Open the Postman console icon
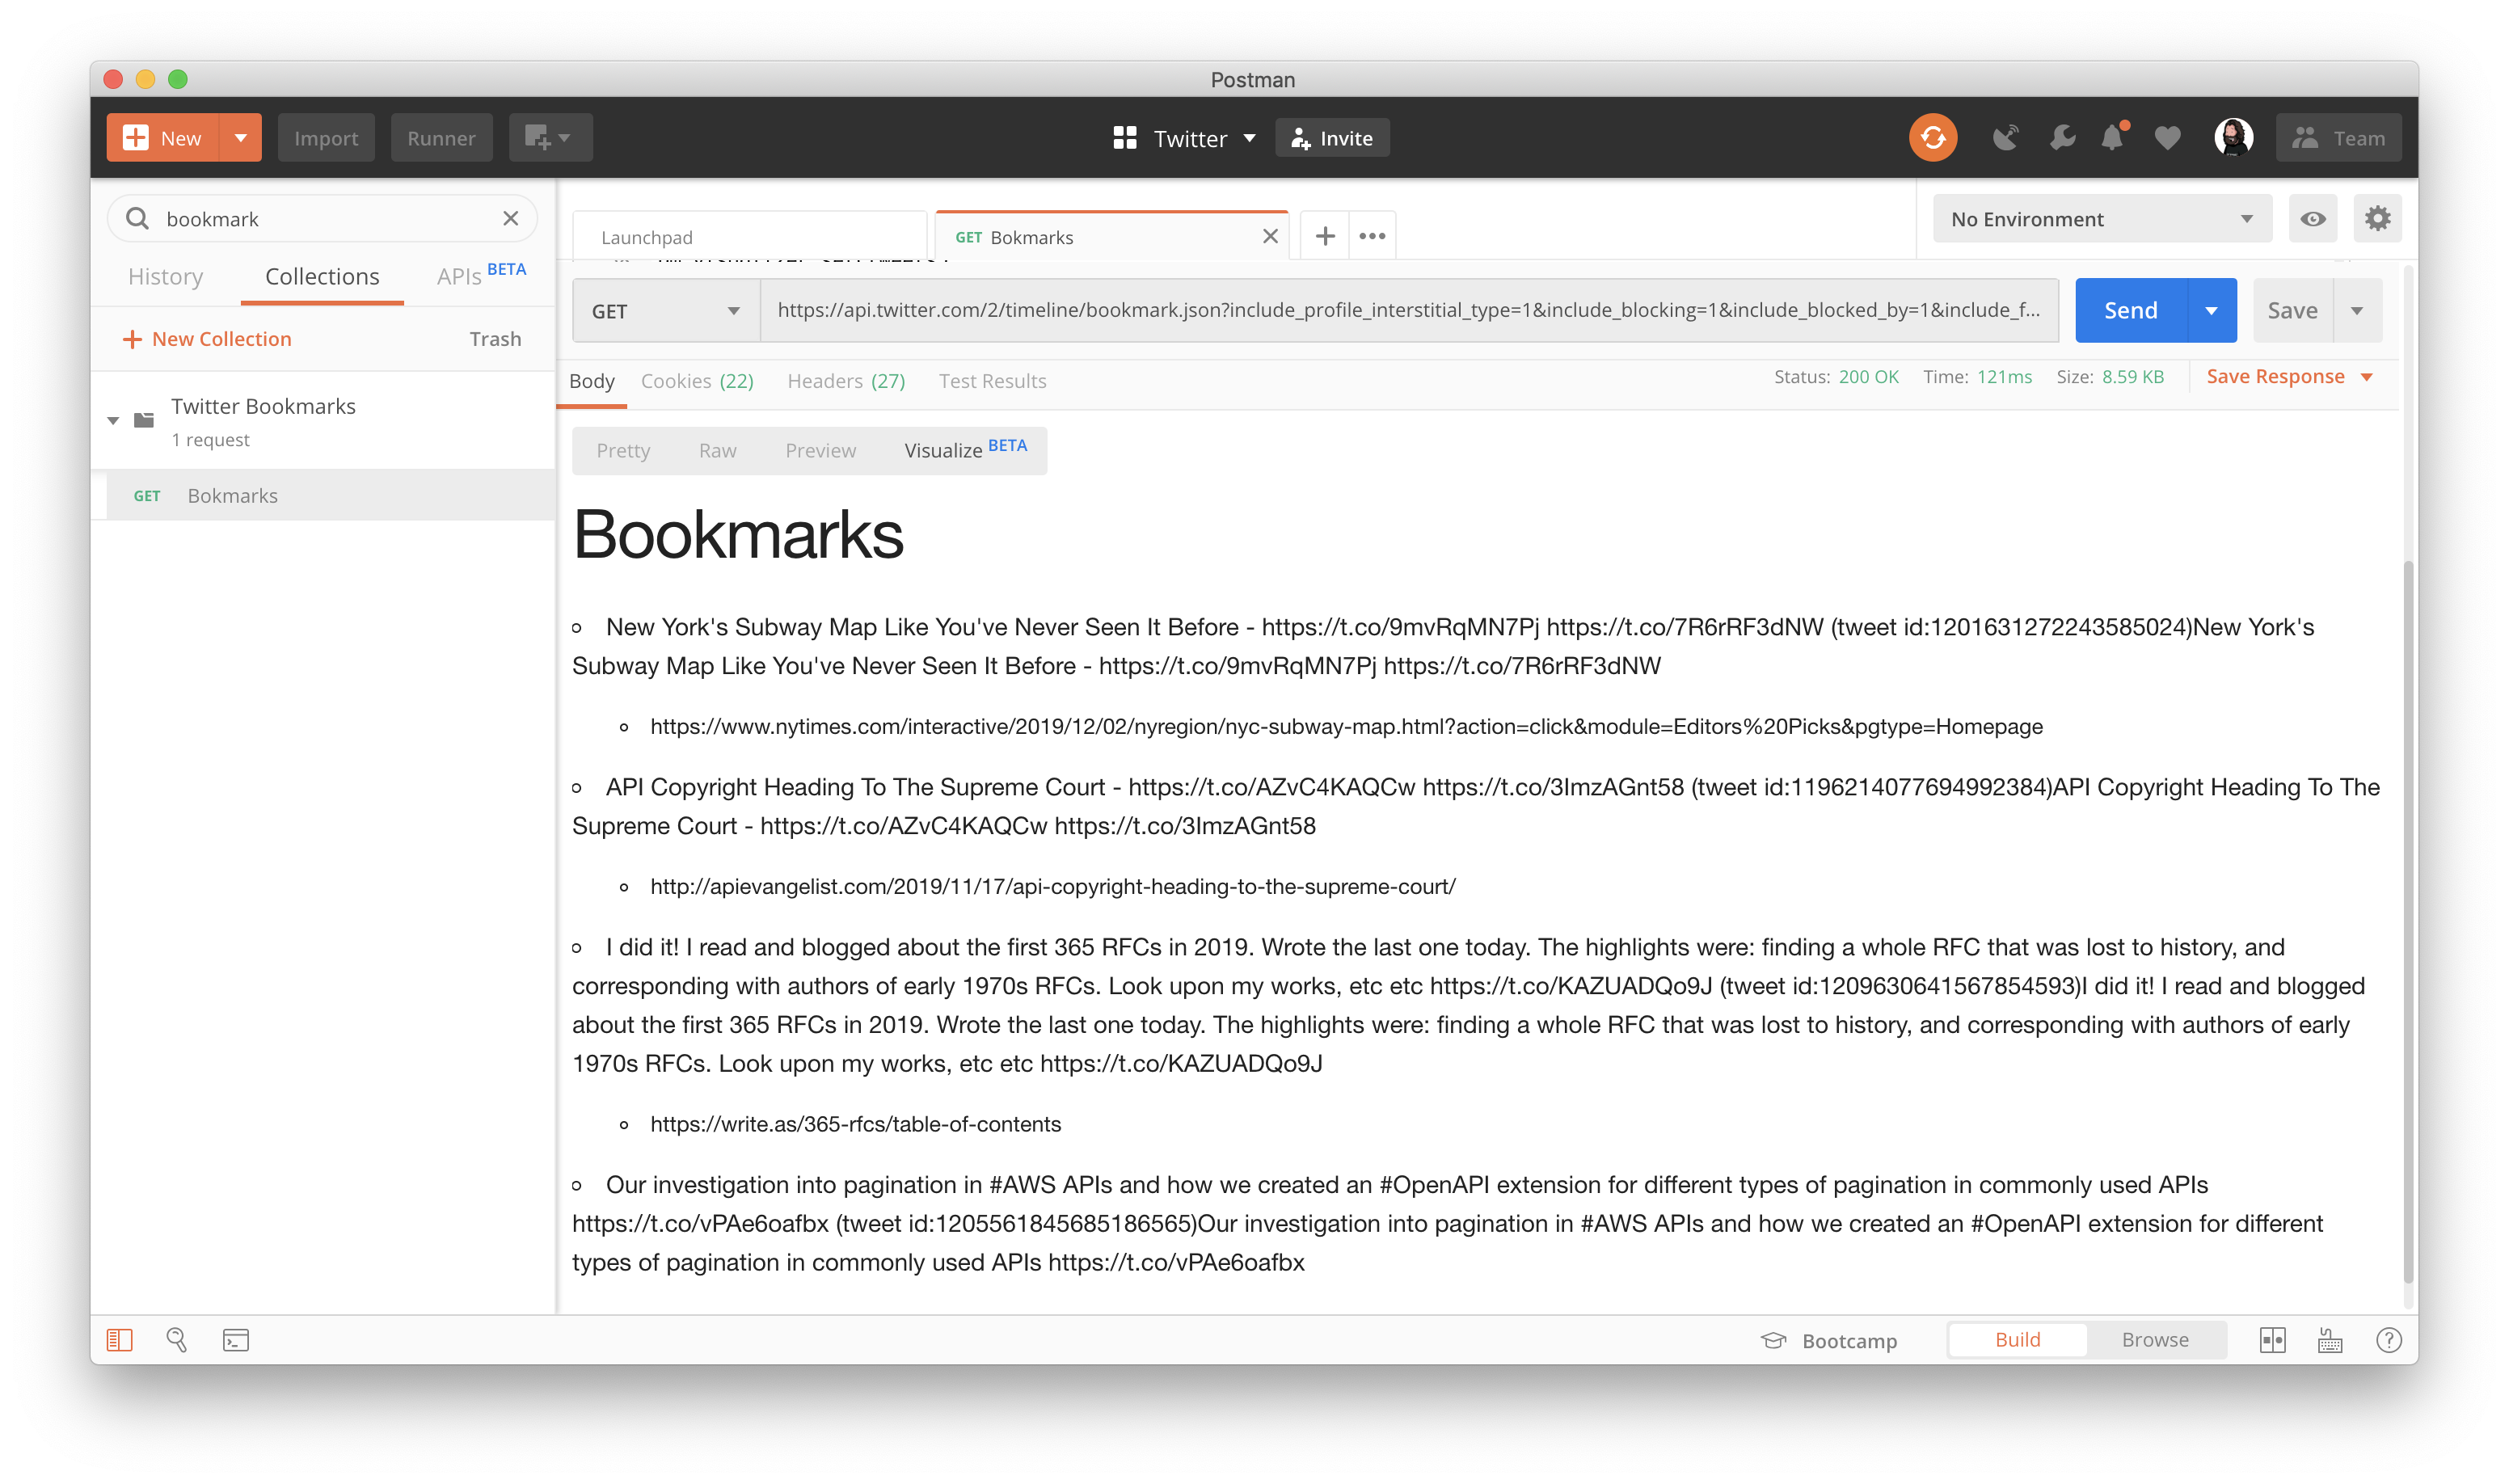The image size is (2509, 1484). pos(236,1340)
